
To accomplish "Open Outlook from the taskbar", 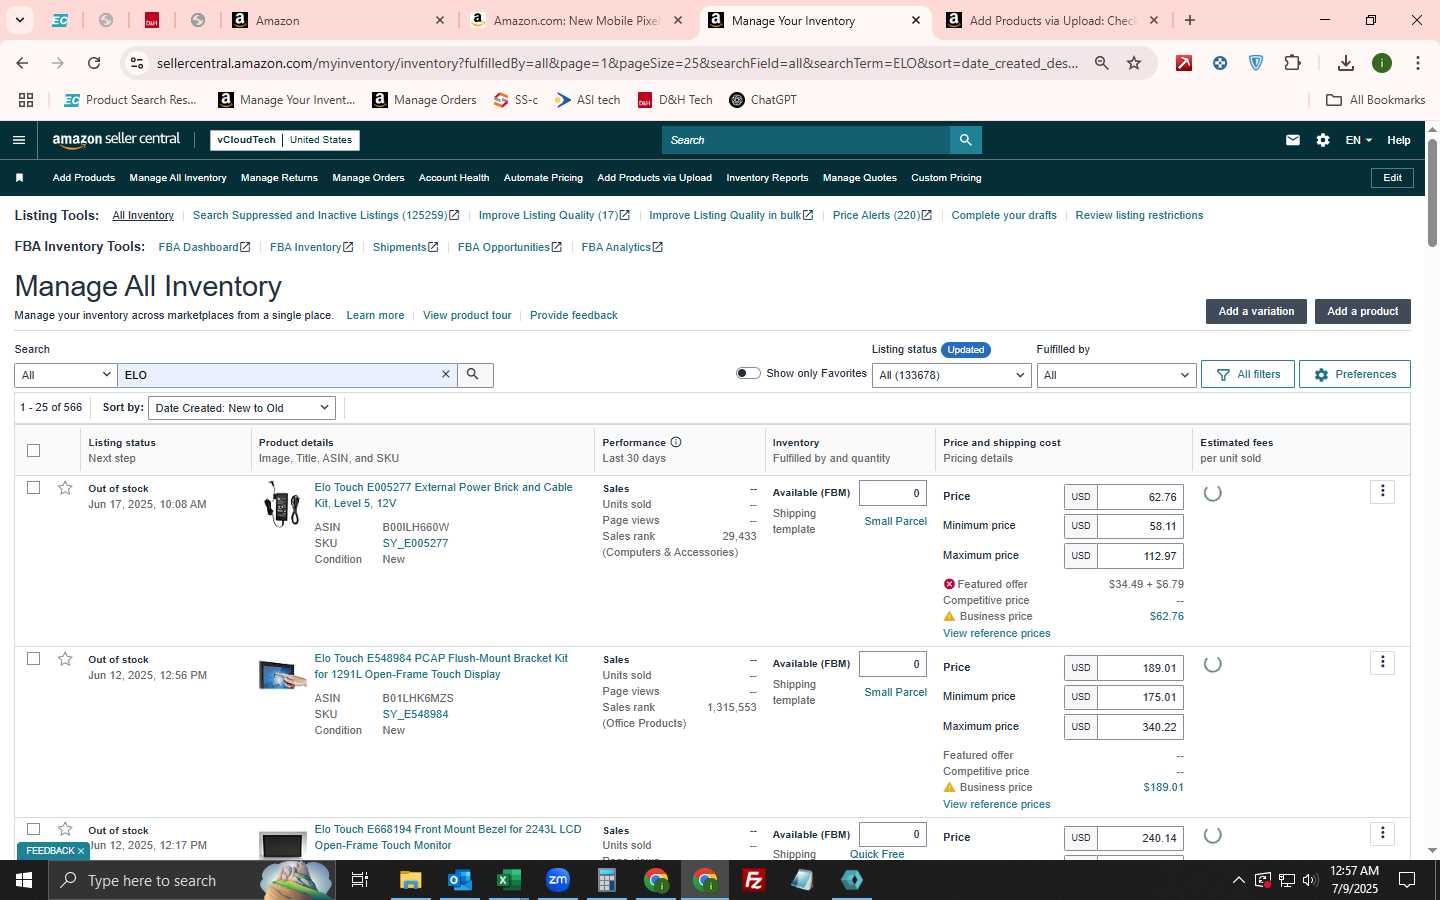I will click(459, 880).
